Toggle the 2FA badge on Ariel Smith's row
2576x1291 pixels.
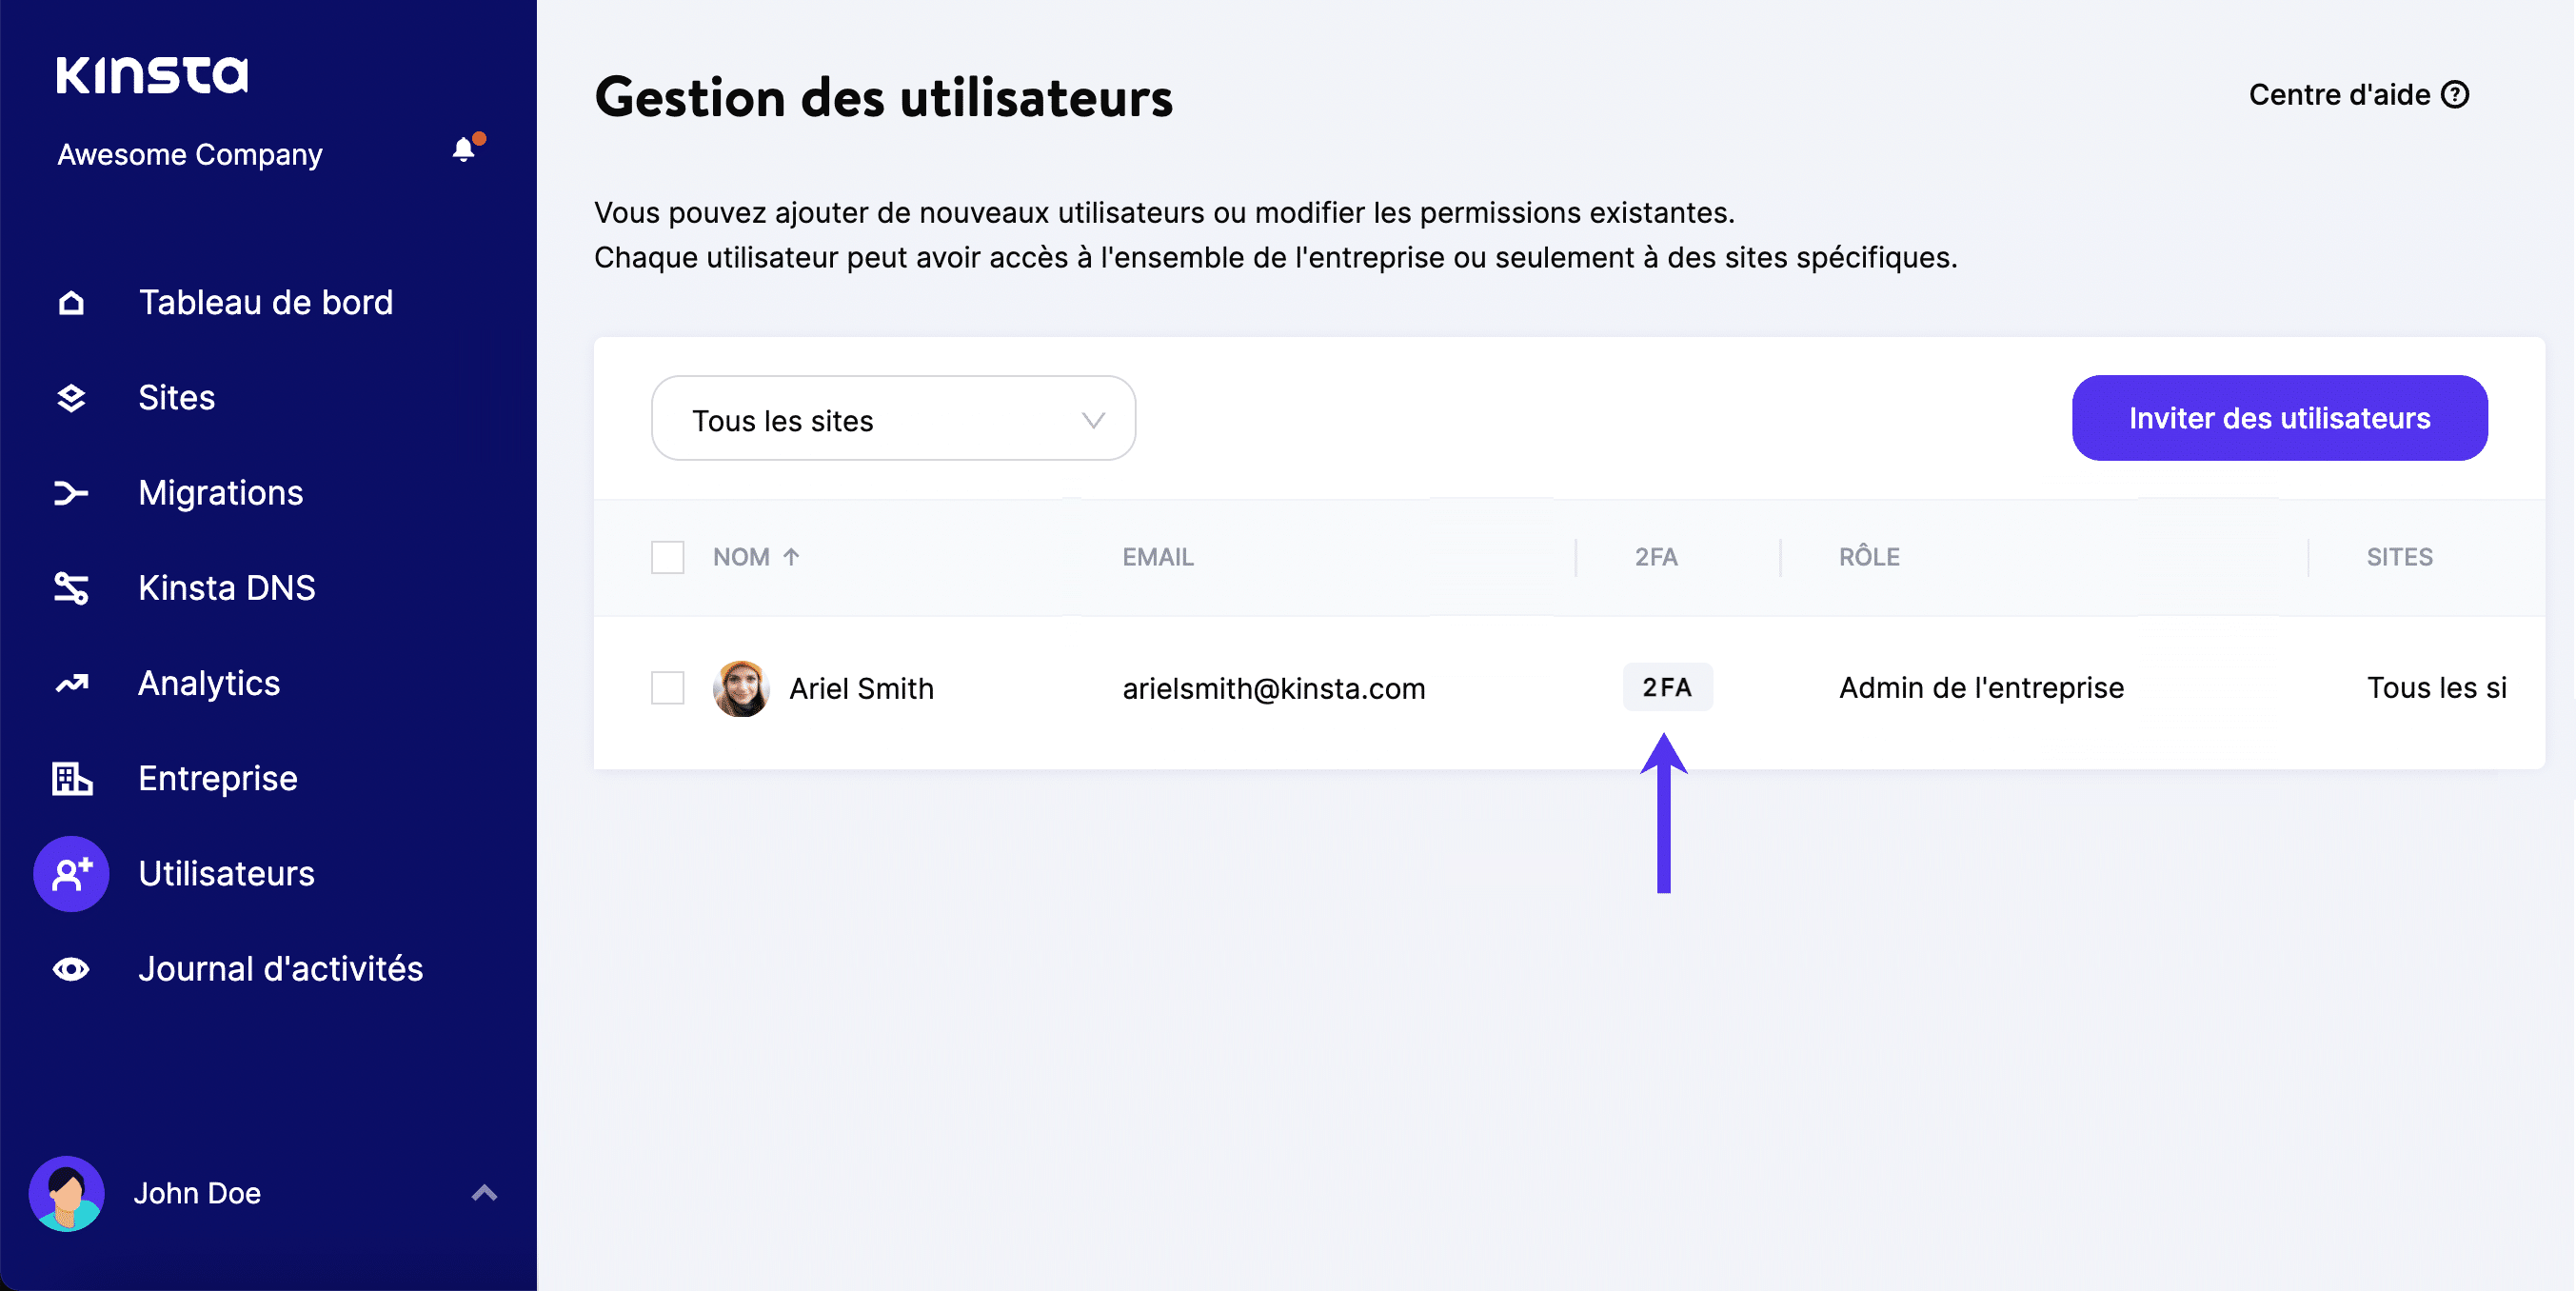1666,687
